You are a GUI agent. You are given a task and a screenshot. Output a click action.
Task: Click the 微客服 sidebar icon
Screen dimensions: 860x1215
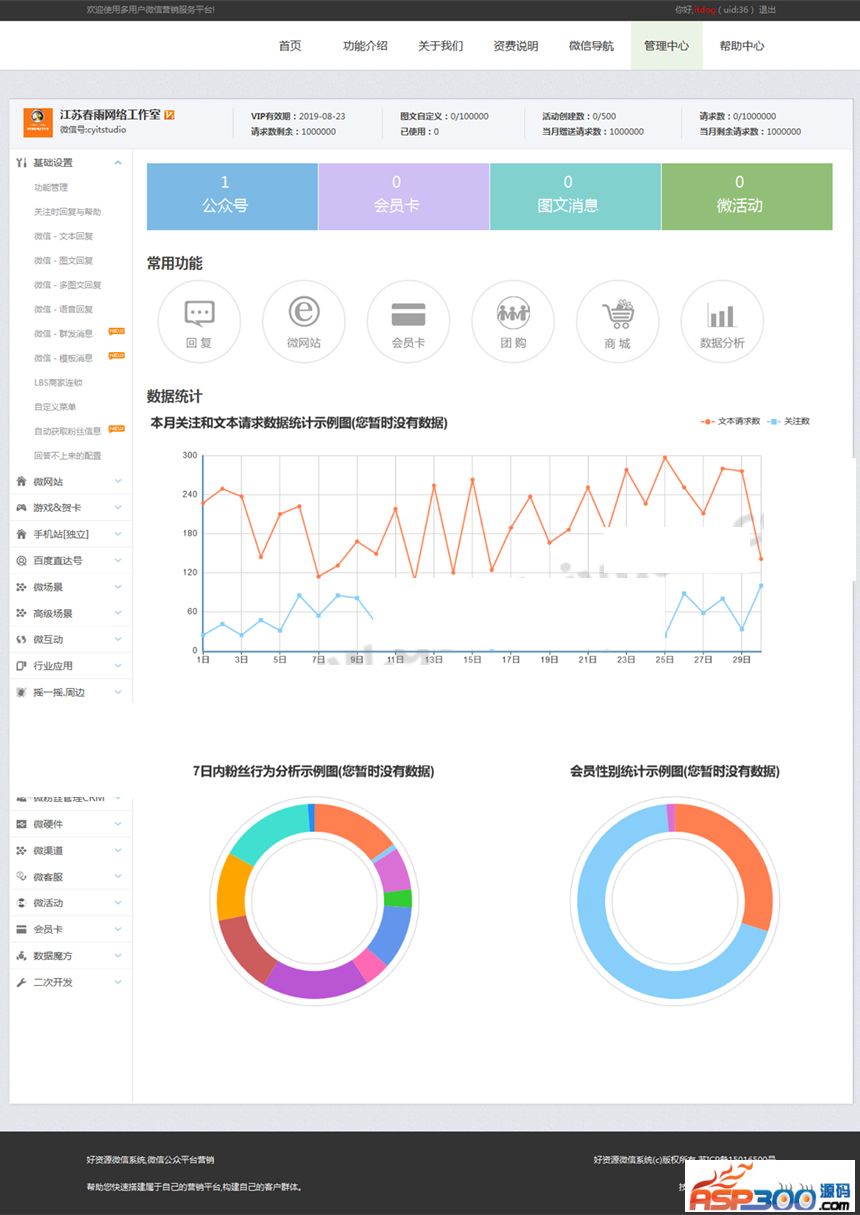[22, 876]
